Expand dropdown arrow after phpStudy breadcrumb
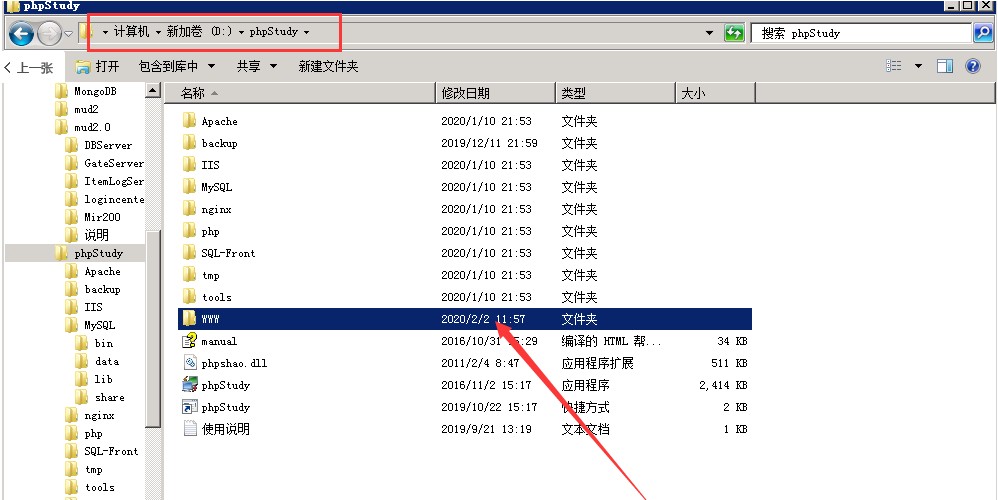This screenshot has height=500, width=998. click(306, 32)
